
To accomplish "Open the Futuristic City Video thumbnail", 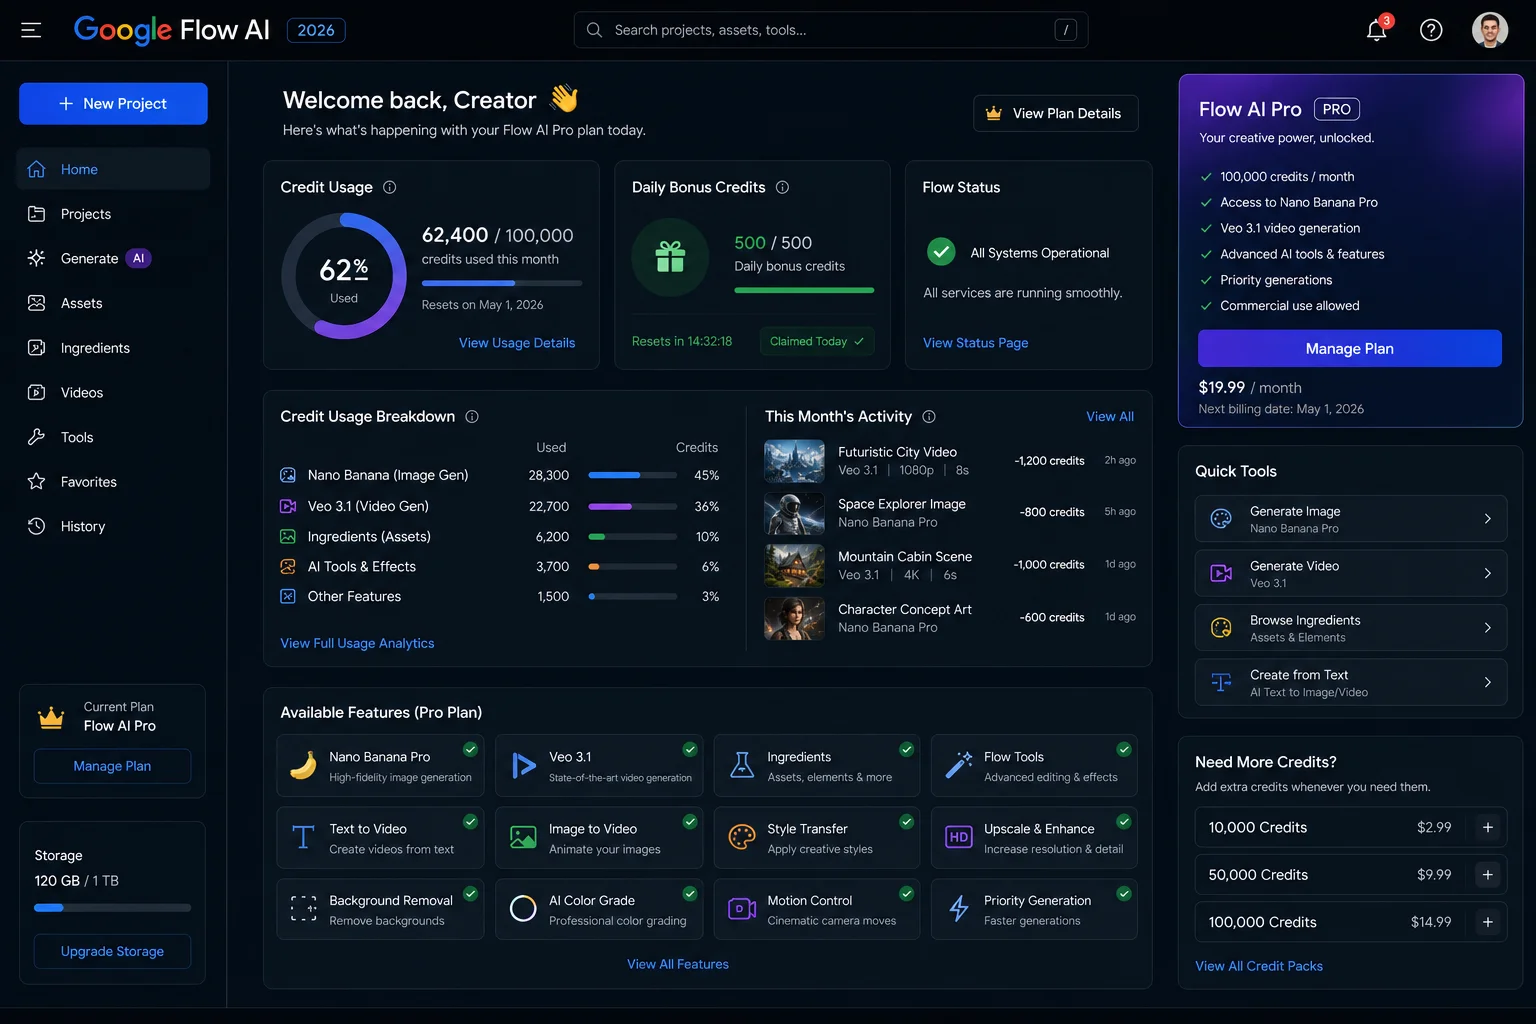I will click(794, 461).
